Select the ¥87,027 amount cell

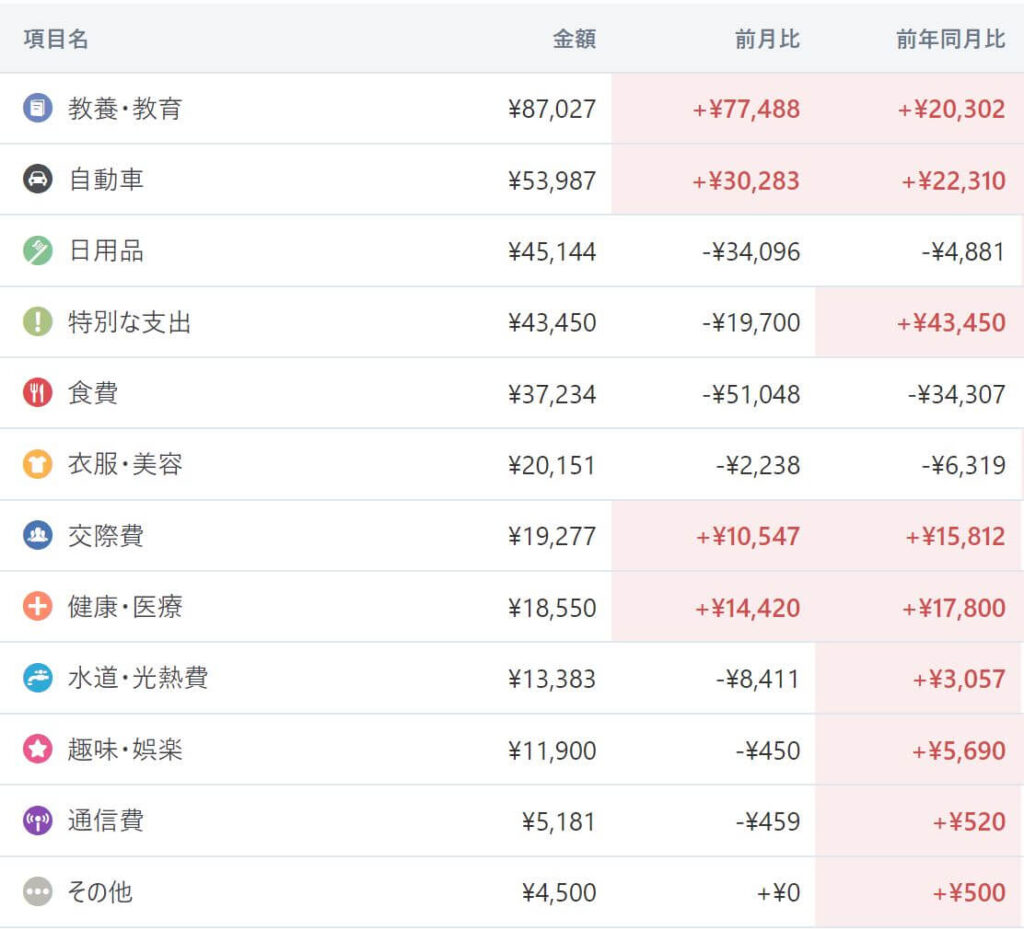tap(551, 109)
